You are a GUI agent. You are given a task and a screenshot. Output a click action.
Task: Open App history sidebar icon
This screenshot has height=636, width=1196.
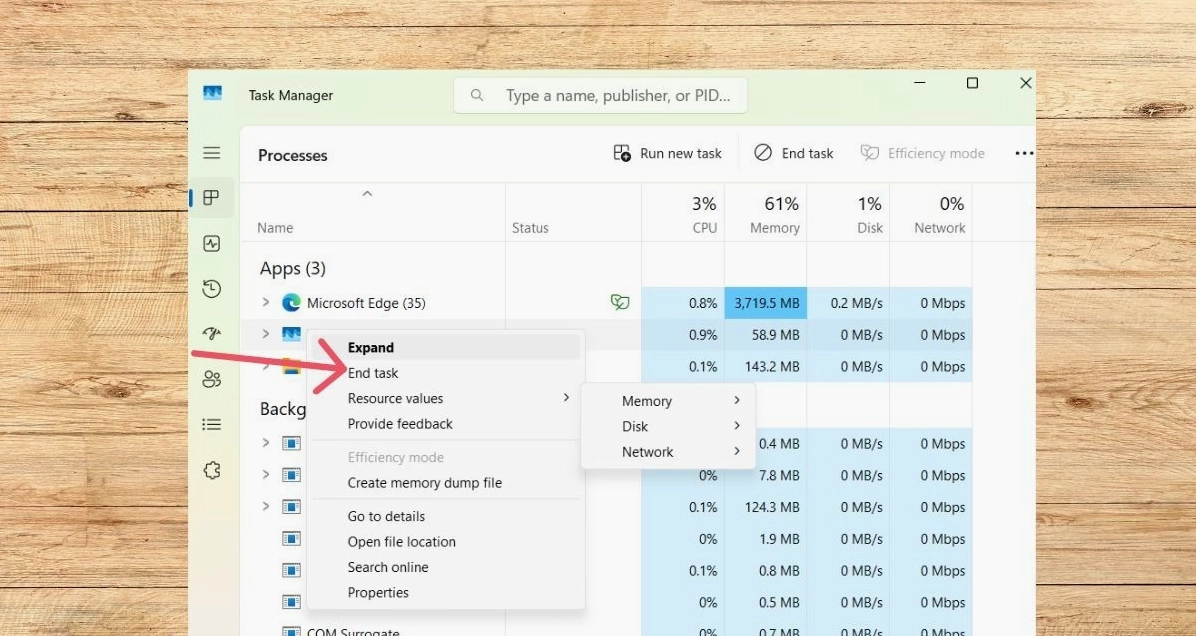coord(211,289)
